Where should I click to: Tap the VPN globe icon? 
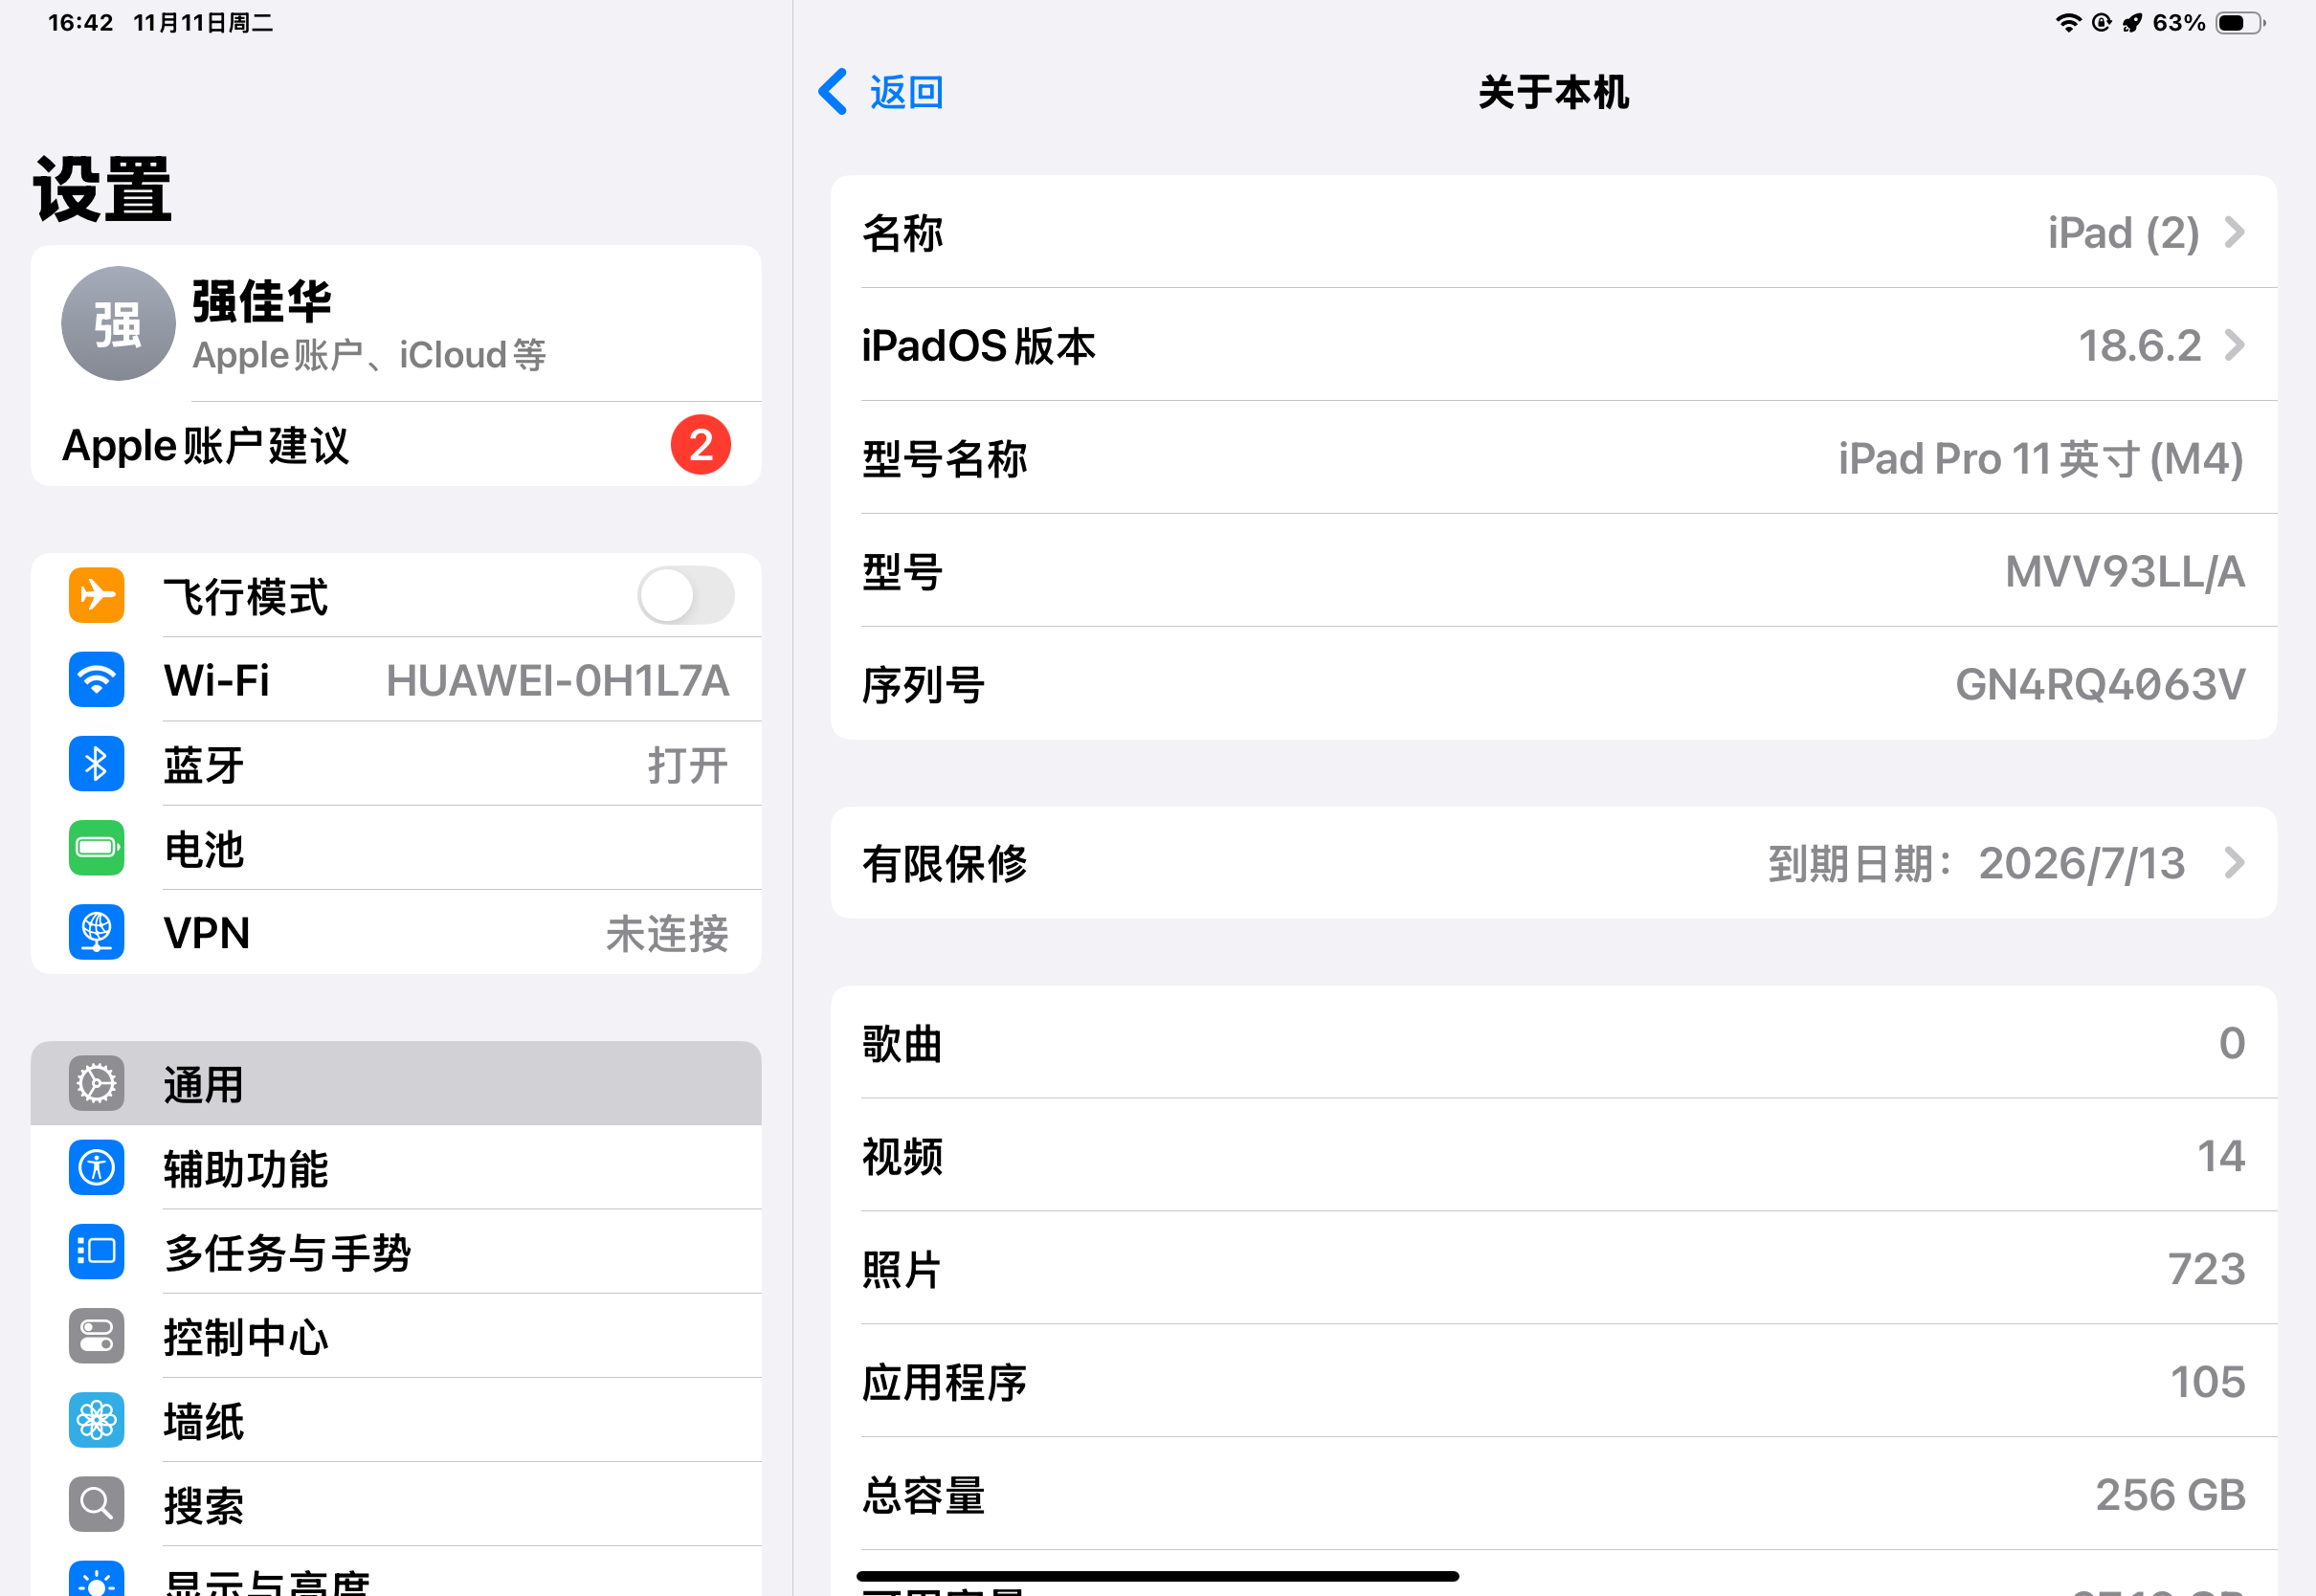click(96, 932)
